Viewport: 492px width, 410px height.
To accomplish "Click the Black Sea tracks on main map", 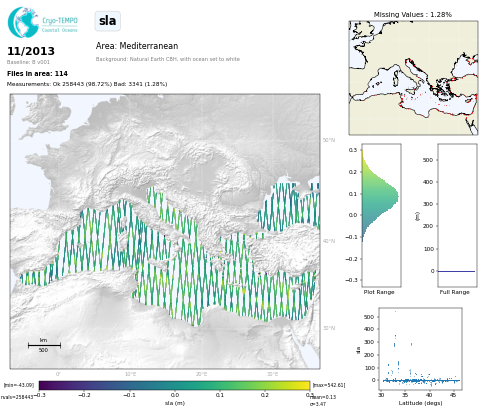I will tap(288, 207).
